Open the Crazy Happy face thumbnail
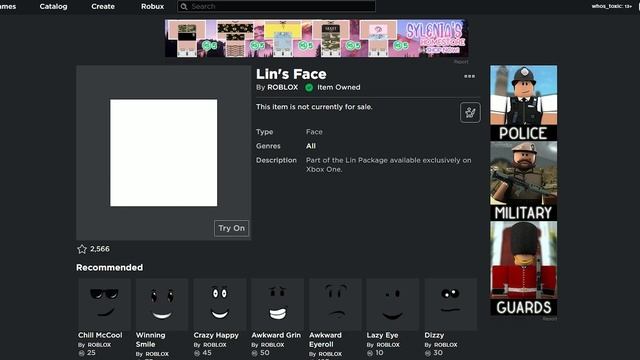Screen dimensions: 640x360 220,304
